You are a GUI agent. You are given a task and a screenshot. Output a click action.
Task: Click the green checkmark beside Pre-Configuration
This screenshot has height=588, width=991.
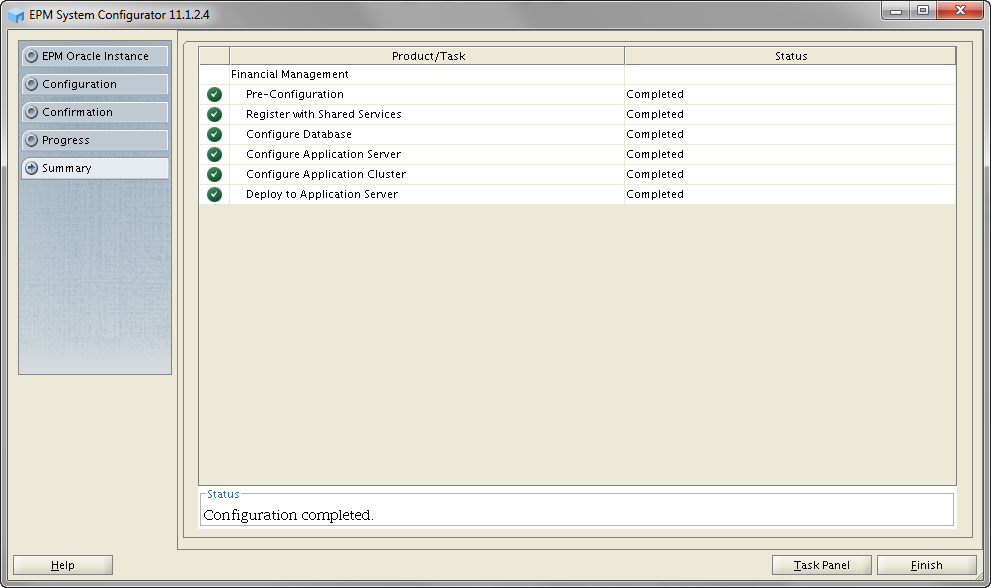[x=214, y=94]
